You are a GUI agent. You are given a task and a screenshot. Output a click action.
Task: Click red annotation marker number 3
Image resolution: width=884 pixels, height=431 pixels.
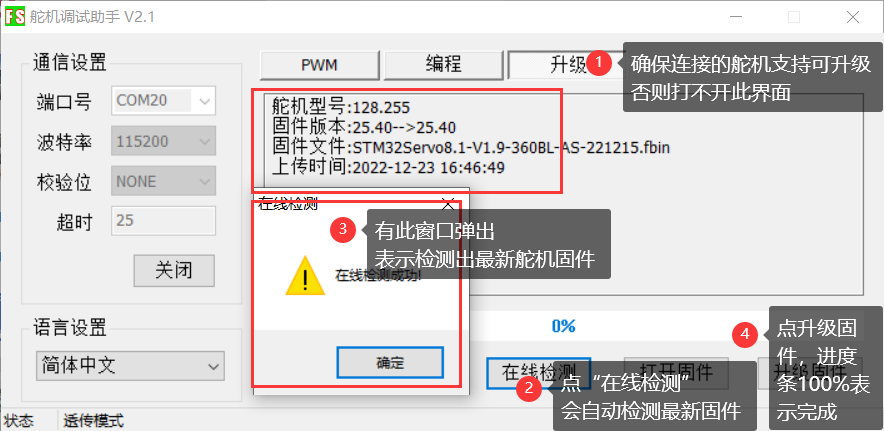coord(343,230)
